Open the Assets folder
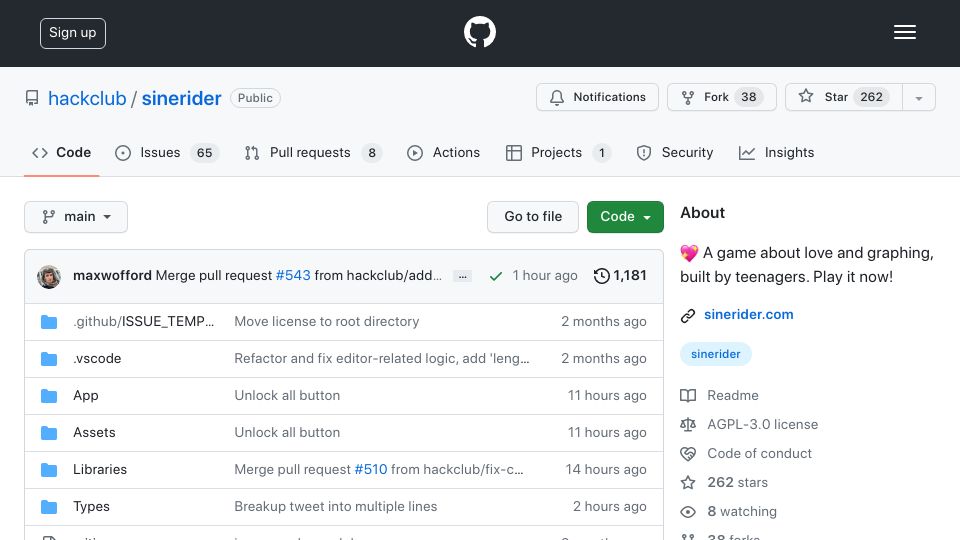 point(94,432)
